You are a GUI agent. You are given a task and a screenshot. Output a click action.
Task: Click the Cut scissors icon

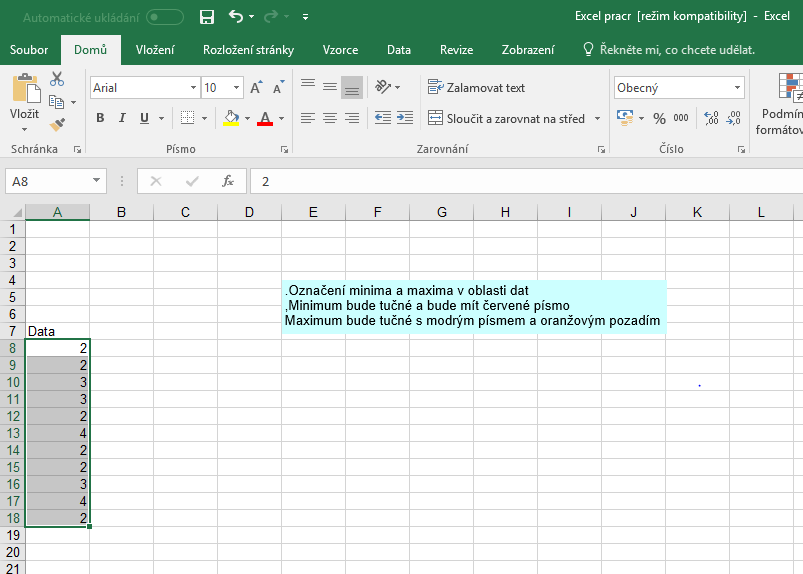pyautogui.click(x=57, y=79)
